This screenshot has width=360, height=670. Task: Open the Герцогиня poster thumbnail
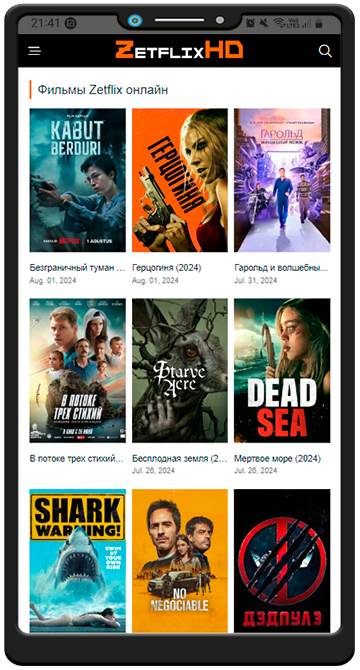tap(180, 180)
